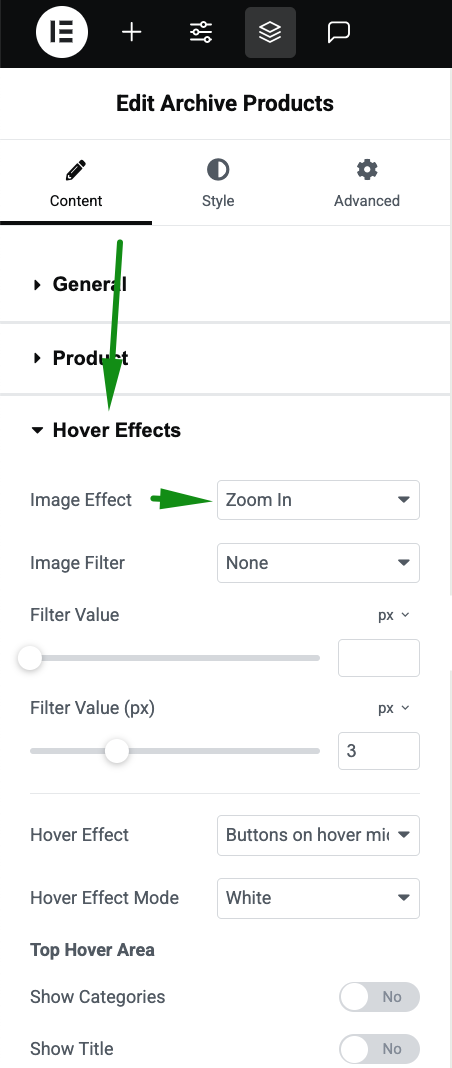The height and width of the screenshot is (1068, 452).
Task: Toggle the Show Categories switch
Action: click(x=379, y=996)
